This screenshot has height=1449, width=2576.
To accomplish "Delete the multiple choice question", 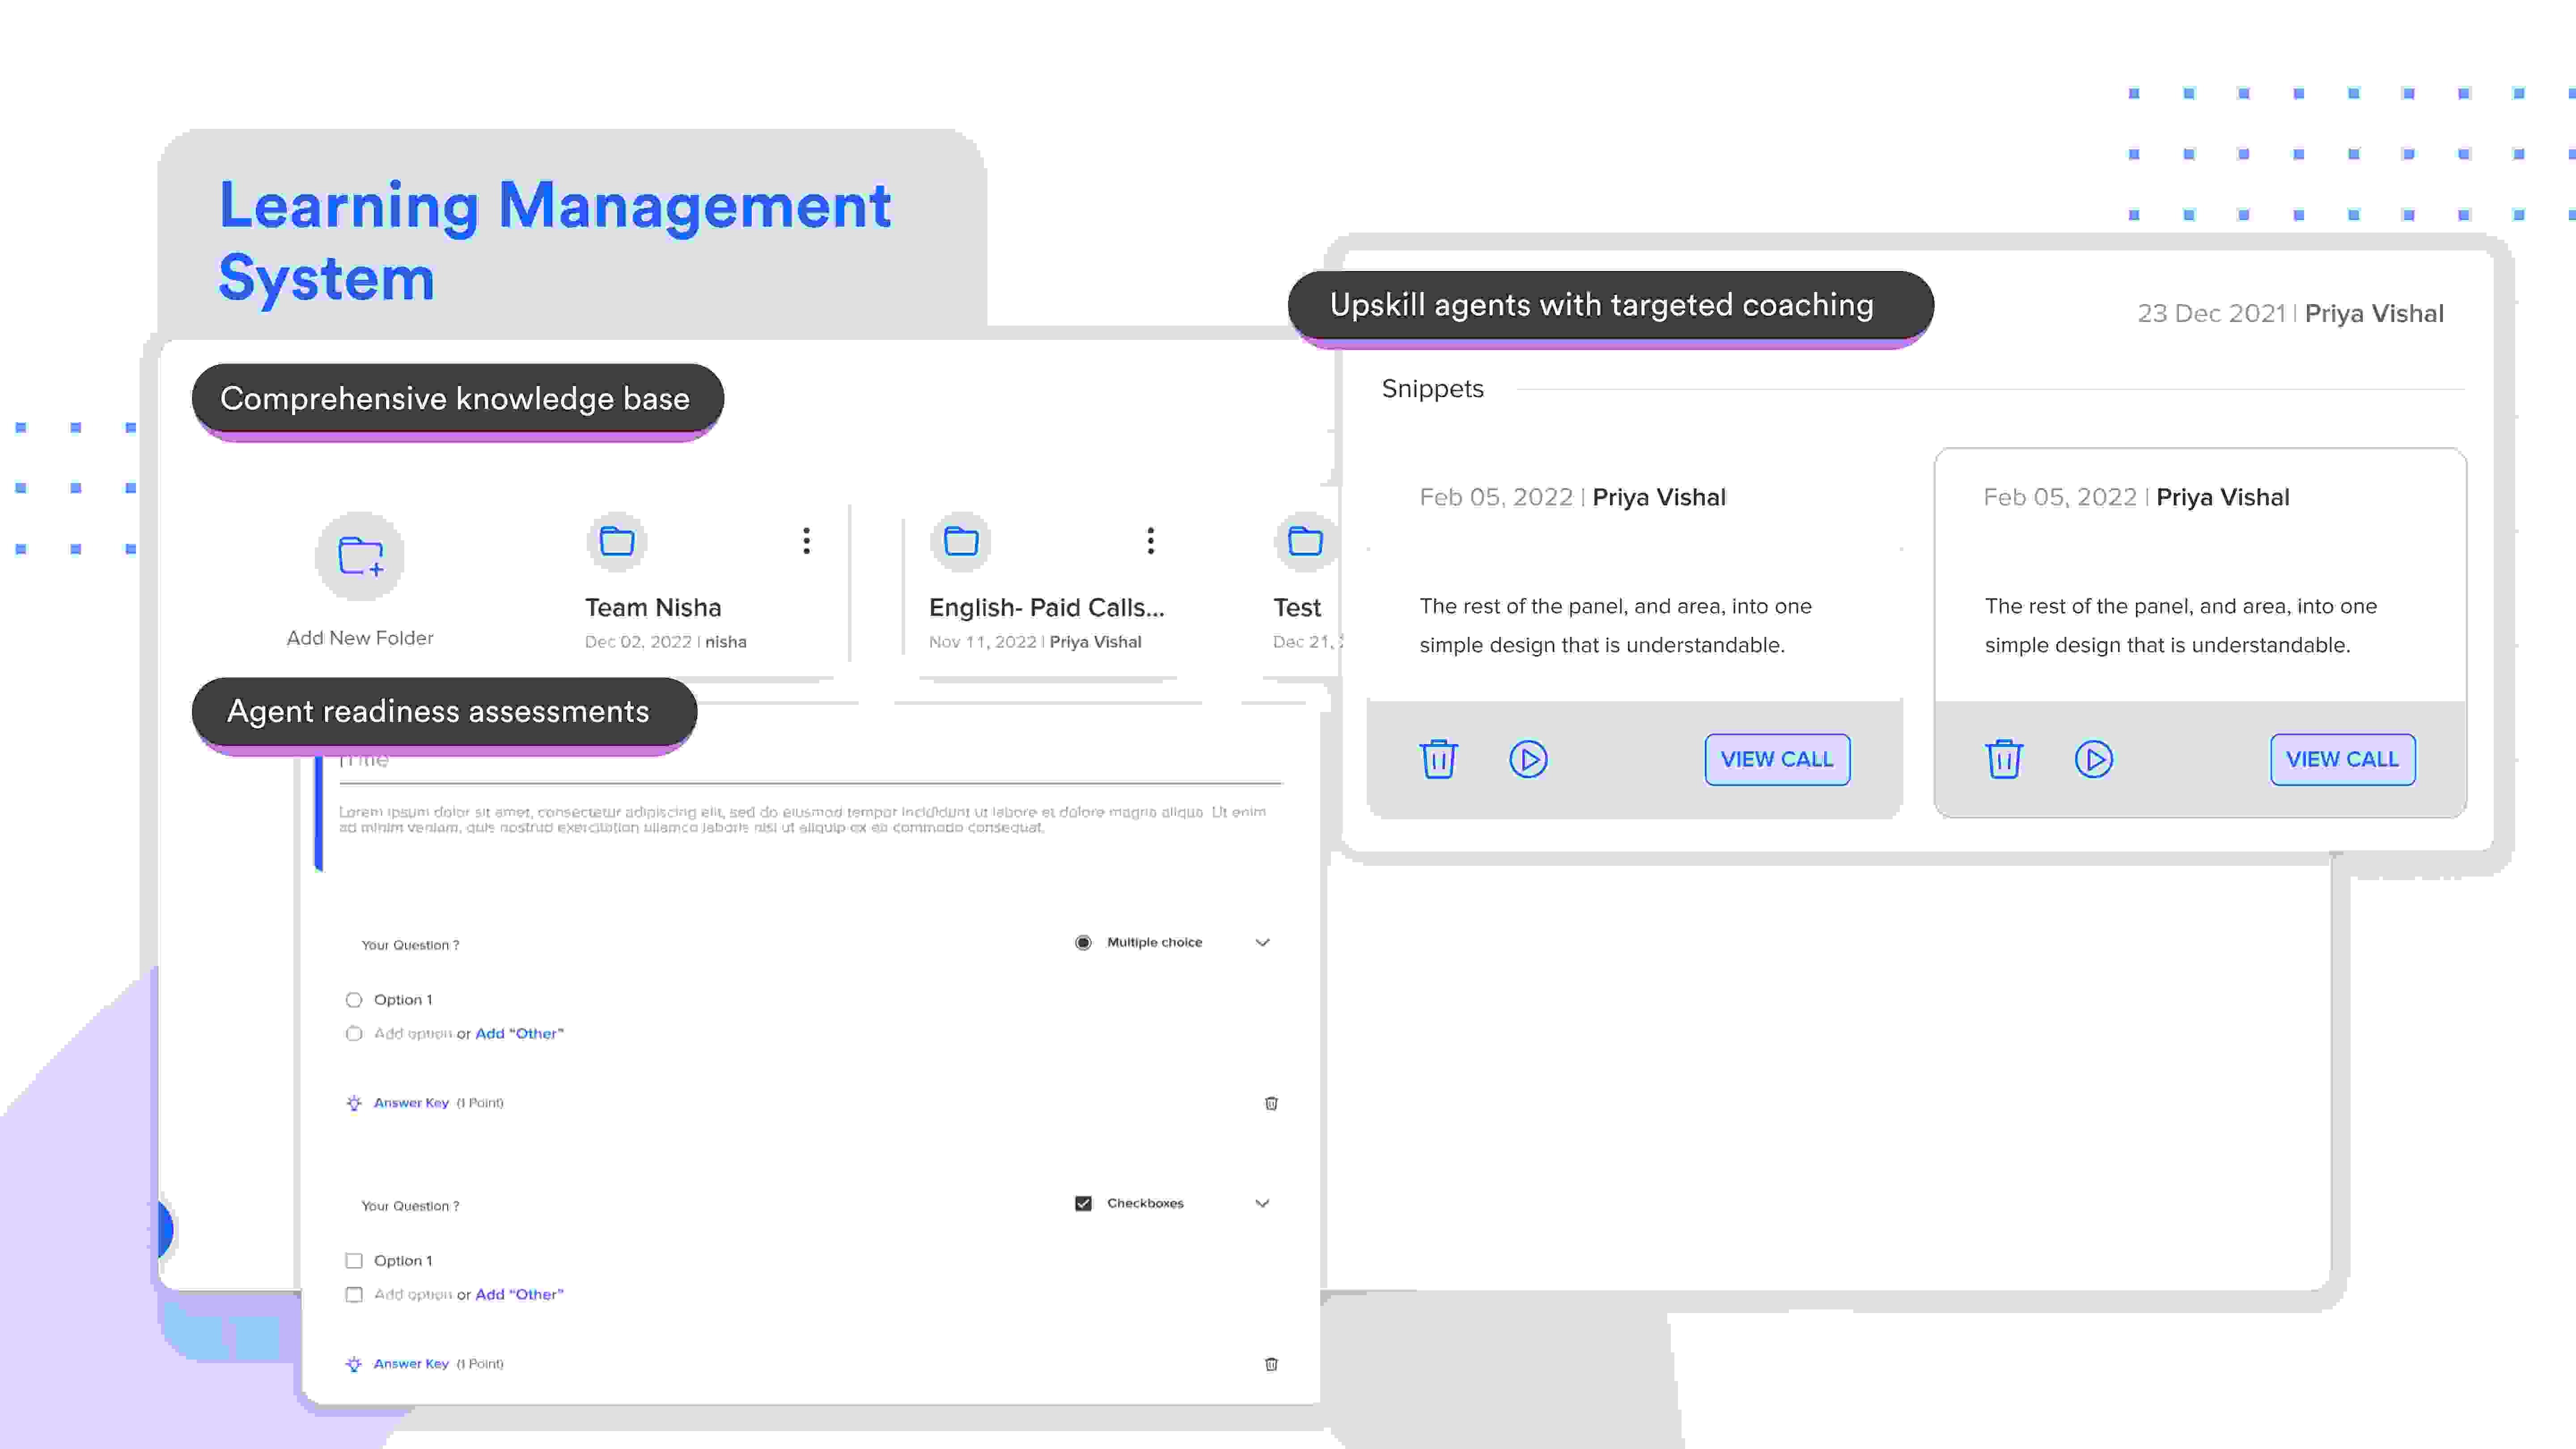I will coord(1271,1103).
